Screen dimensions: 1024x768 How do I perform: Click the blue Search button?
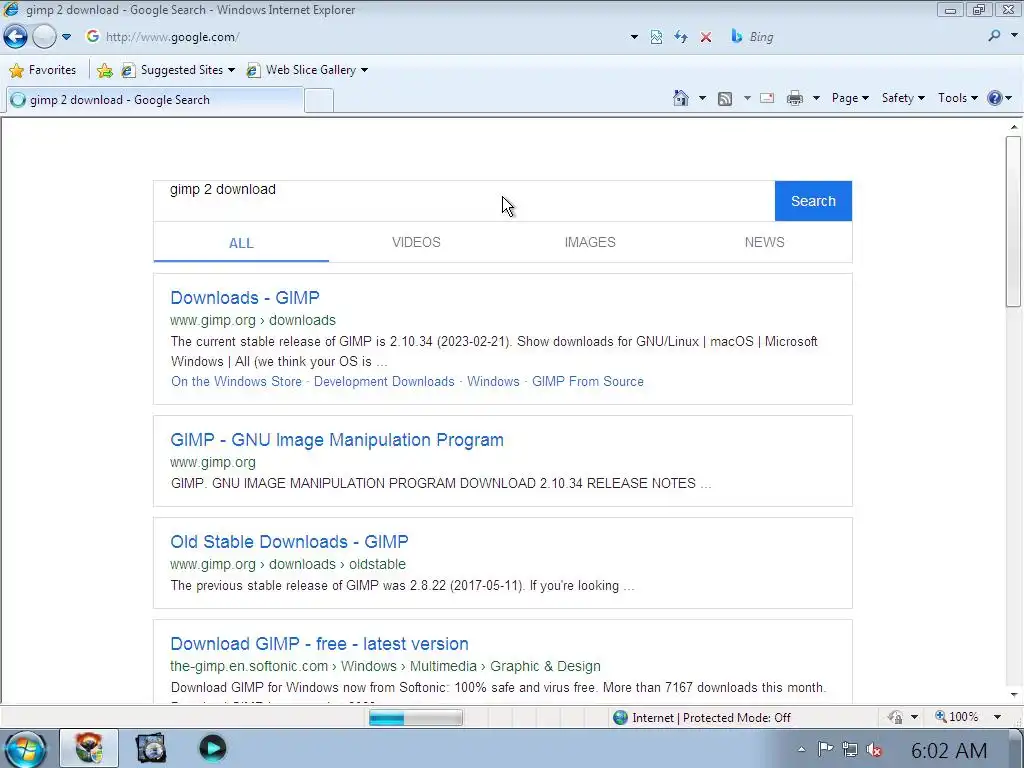pyautogui.click(x=813, y=201)
